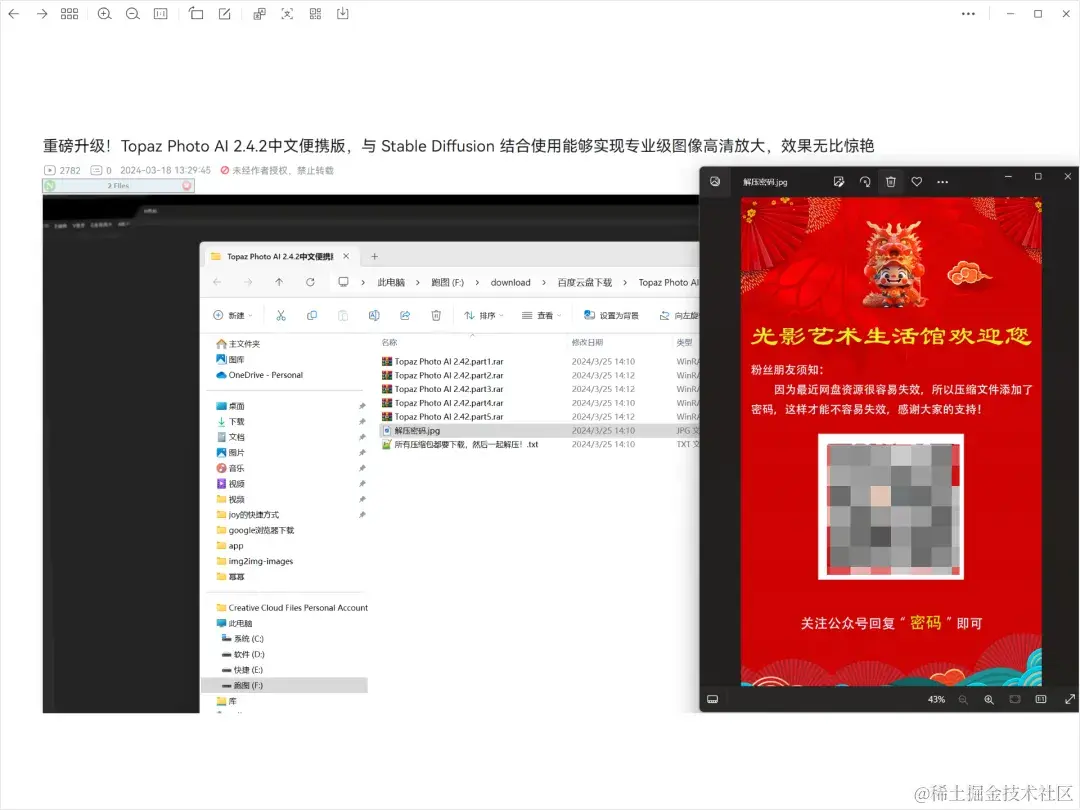
Task: Favorite the picture with the heart icon
Action: point(917,182)
